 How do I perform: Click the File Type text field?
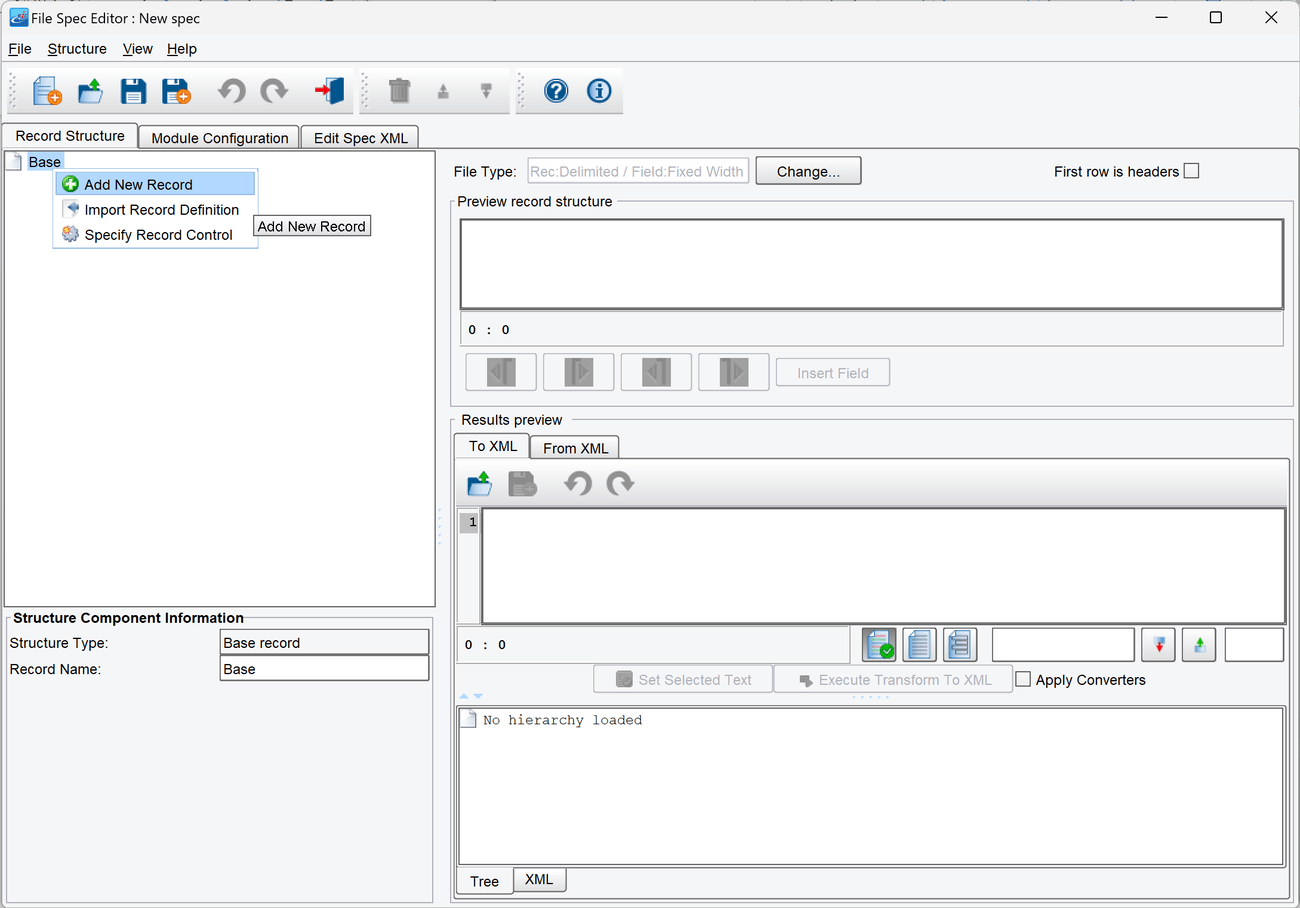click(x=638, y=171)
